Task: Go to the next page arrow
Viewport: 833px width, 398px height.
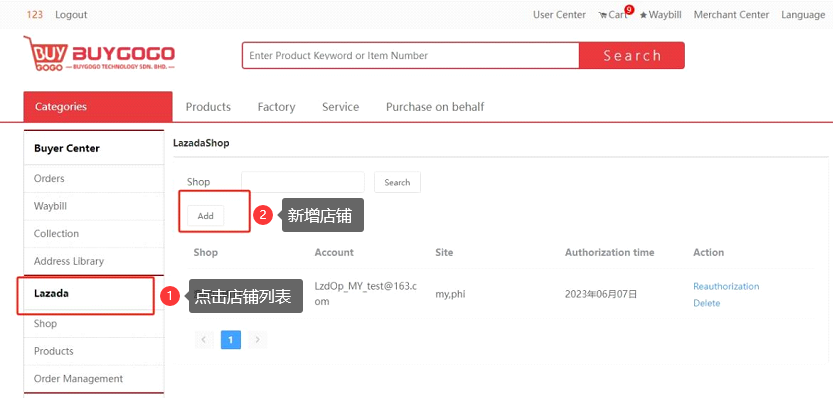Action: (258, 340)
